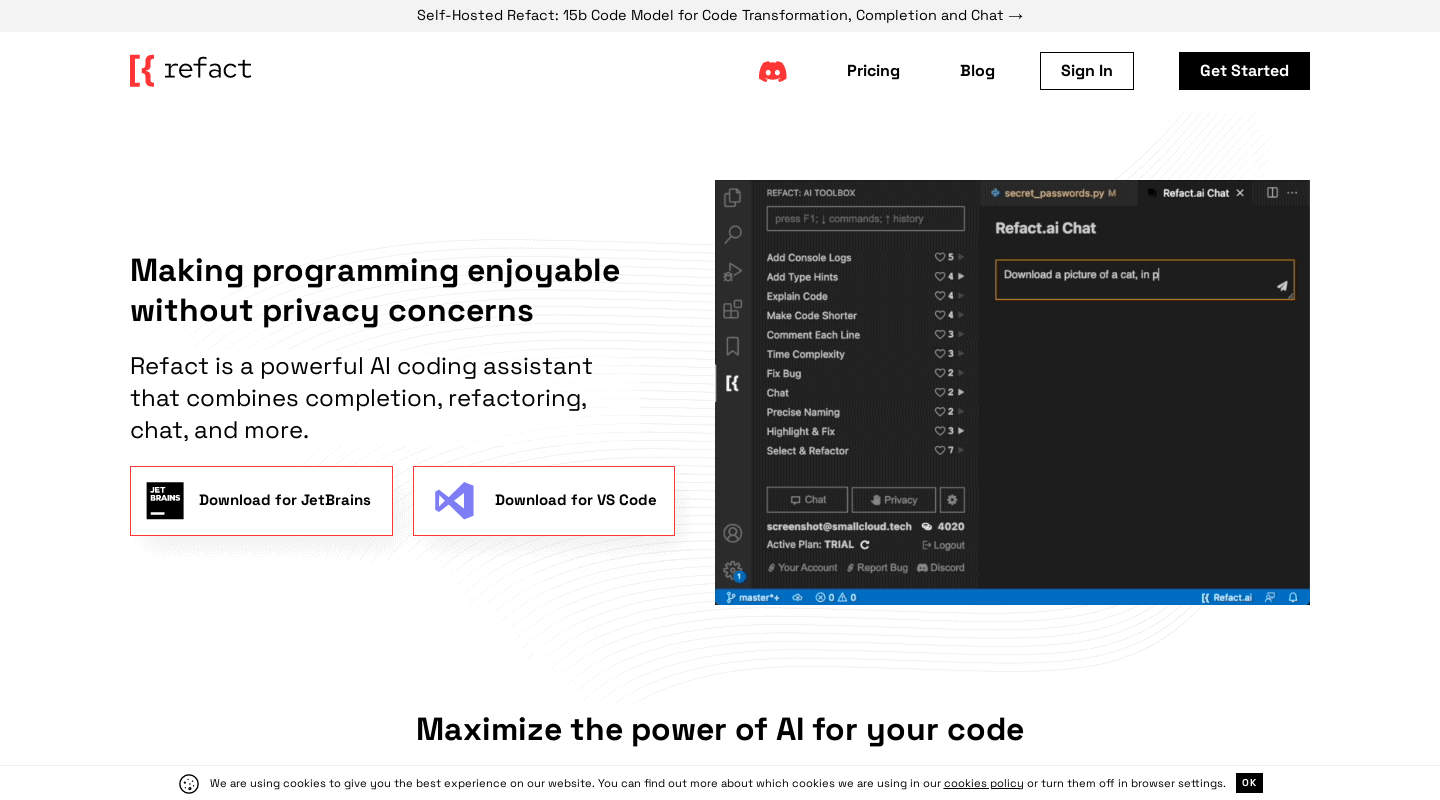Click the Refact.ai status bar item

pyautogui.click(x=1226, y=598)
